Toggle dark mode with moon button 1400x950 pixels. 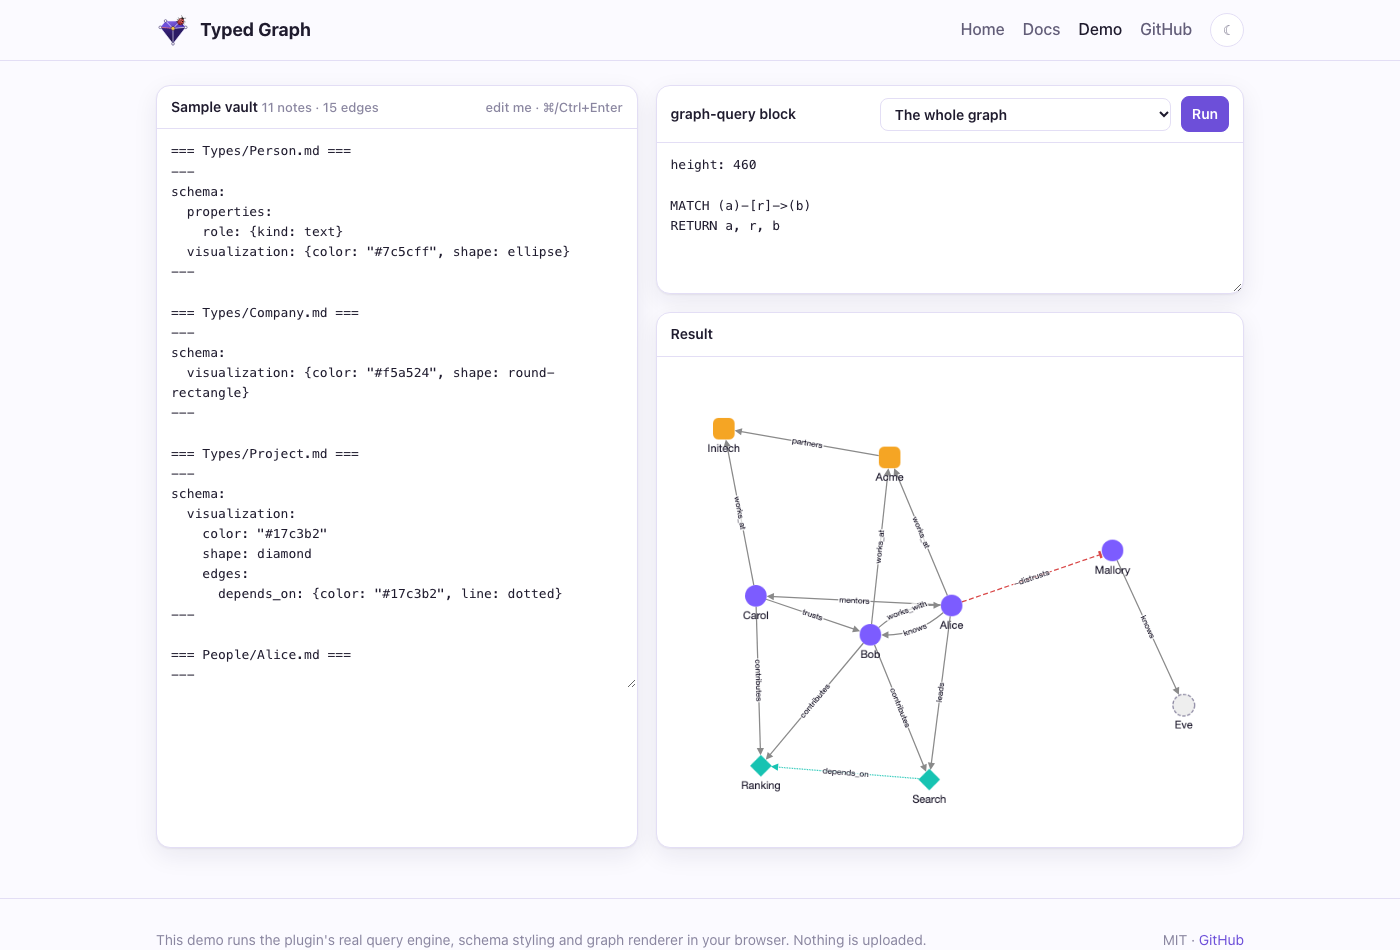pos(1227,30)
